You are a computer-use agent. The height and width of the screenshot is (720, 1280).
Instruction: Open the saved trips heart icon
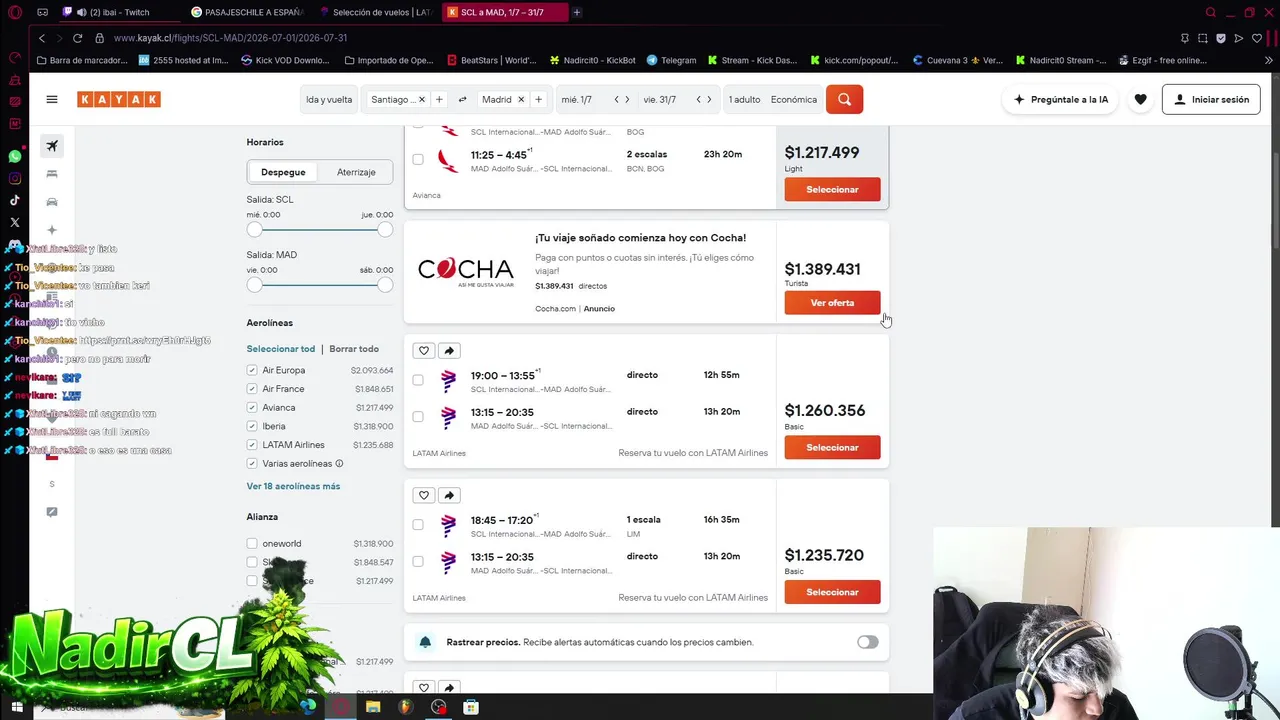coord(1140,99)
